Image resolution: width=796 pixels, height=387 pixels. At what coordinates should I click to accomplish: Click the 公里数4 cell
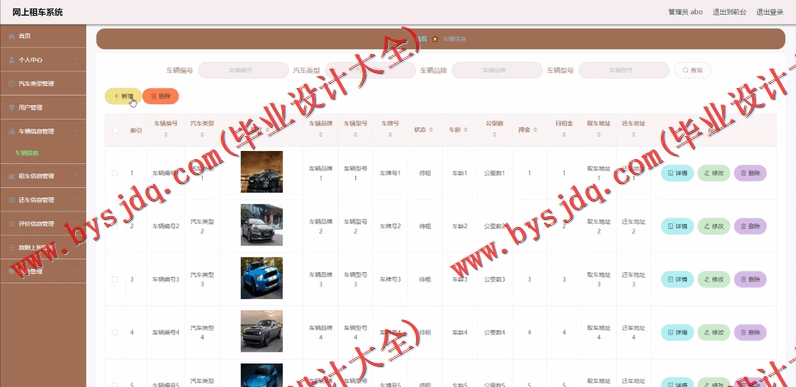(x=494, y=333)
